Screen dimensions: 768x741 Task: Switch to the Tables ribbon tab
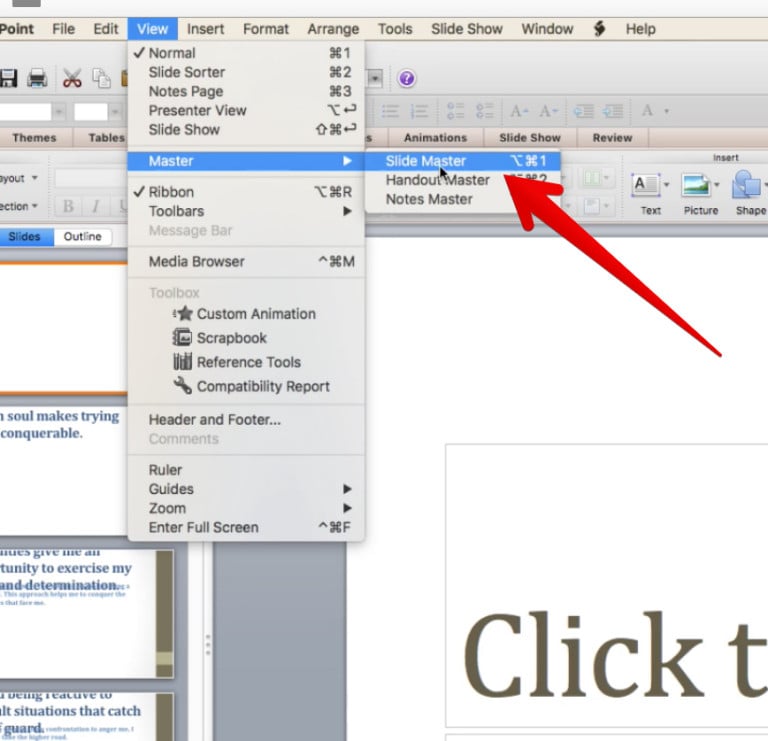(x=106, y=138)
